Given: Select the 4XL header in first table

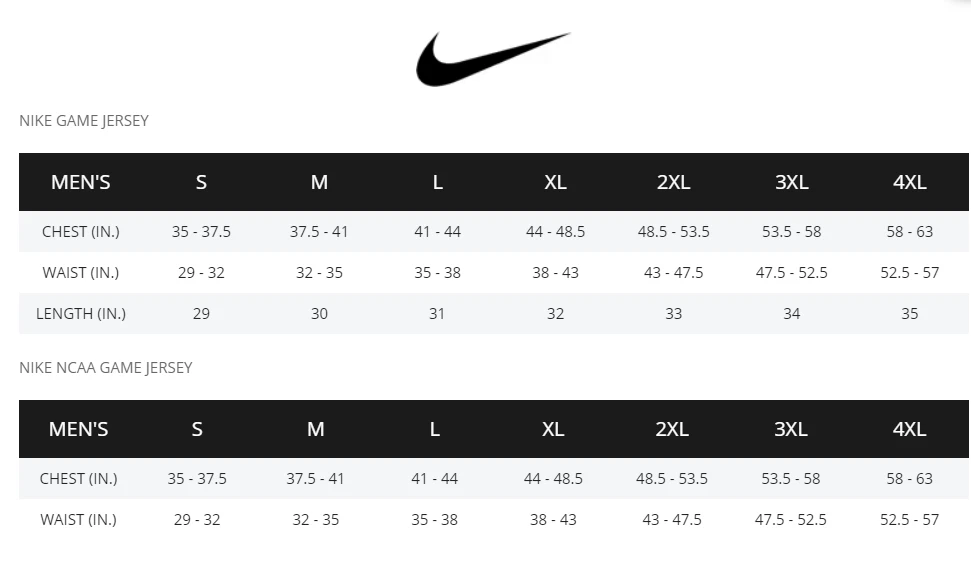Looking at the screenshot, I should [x=909, y=182].
